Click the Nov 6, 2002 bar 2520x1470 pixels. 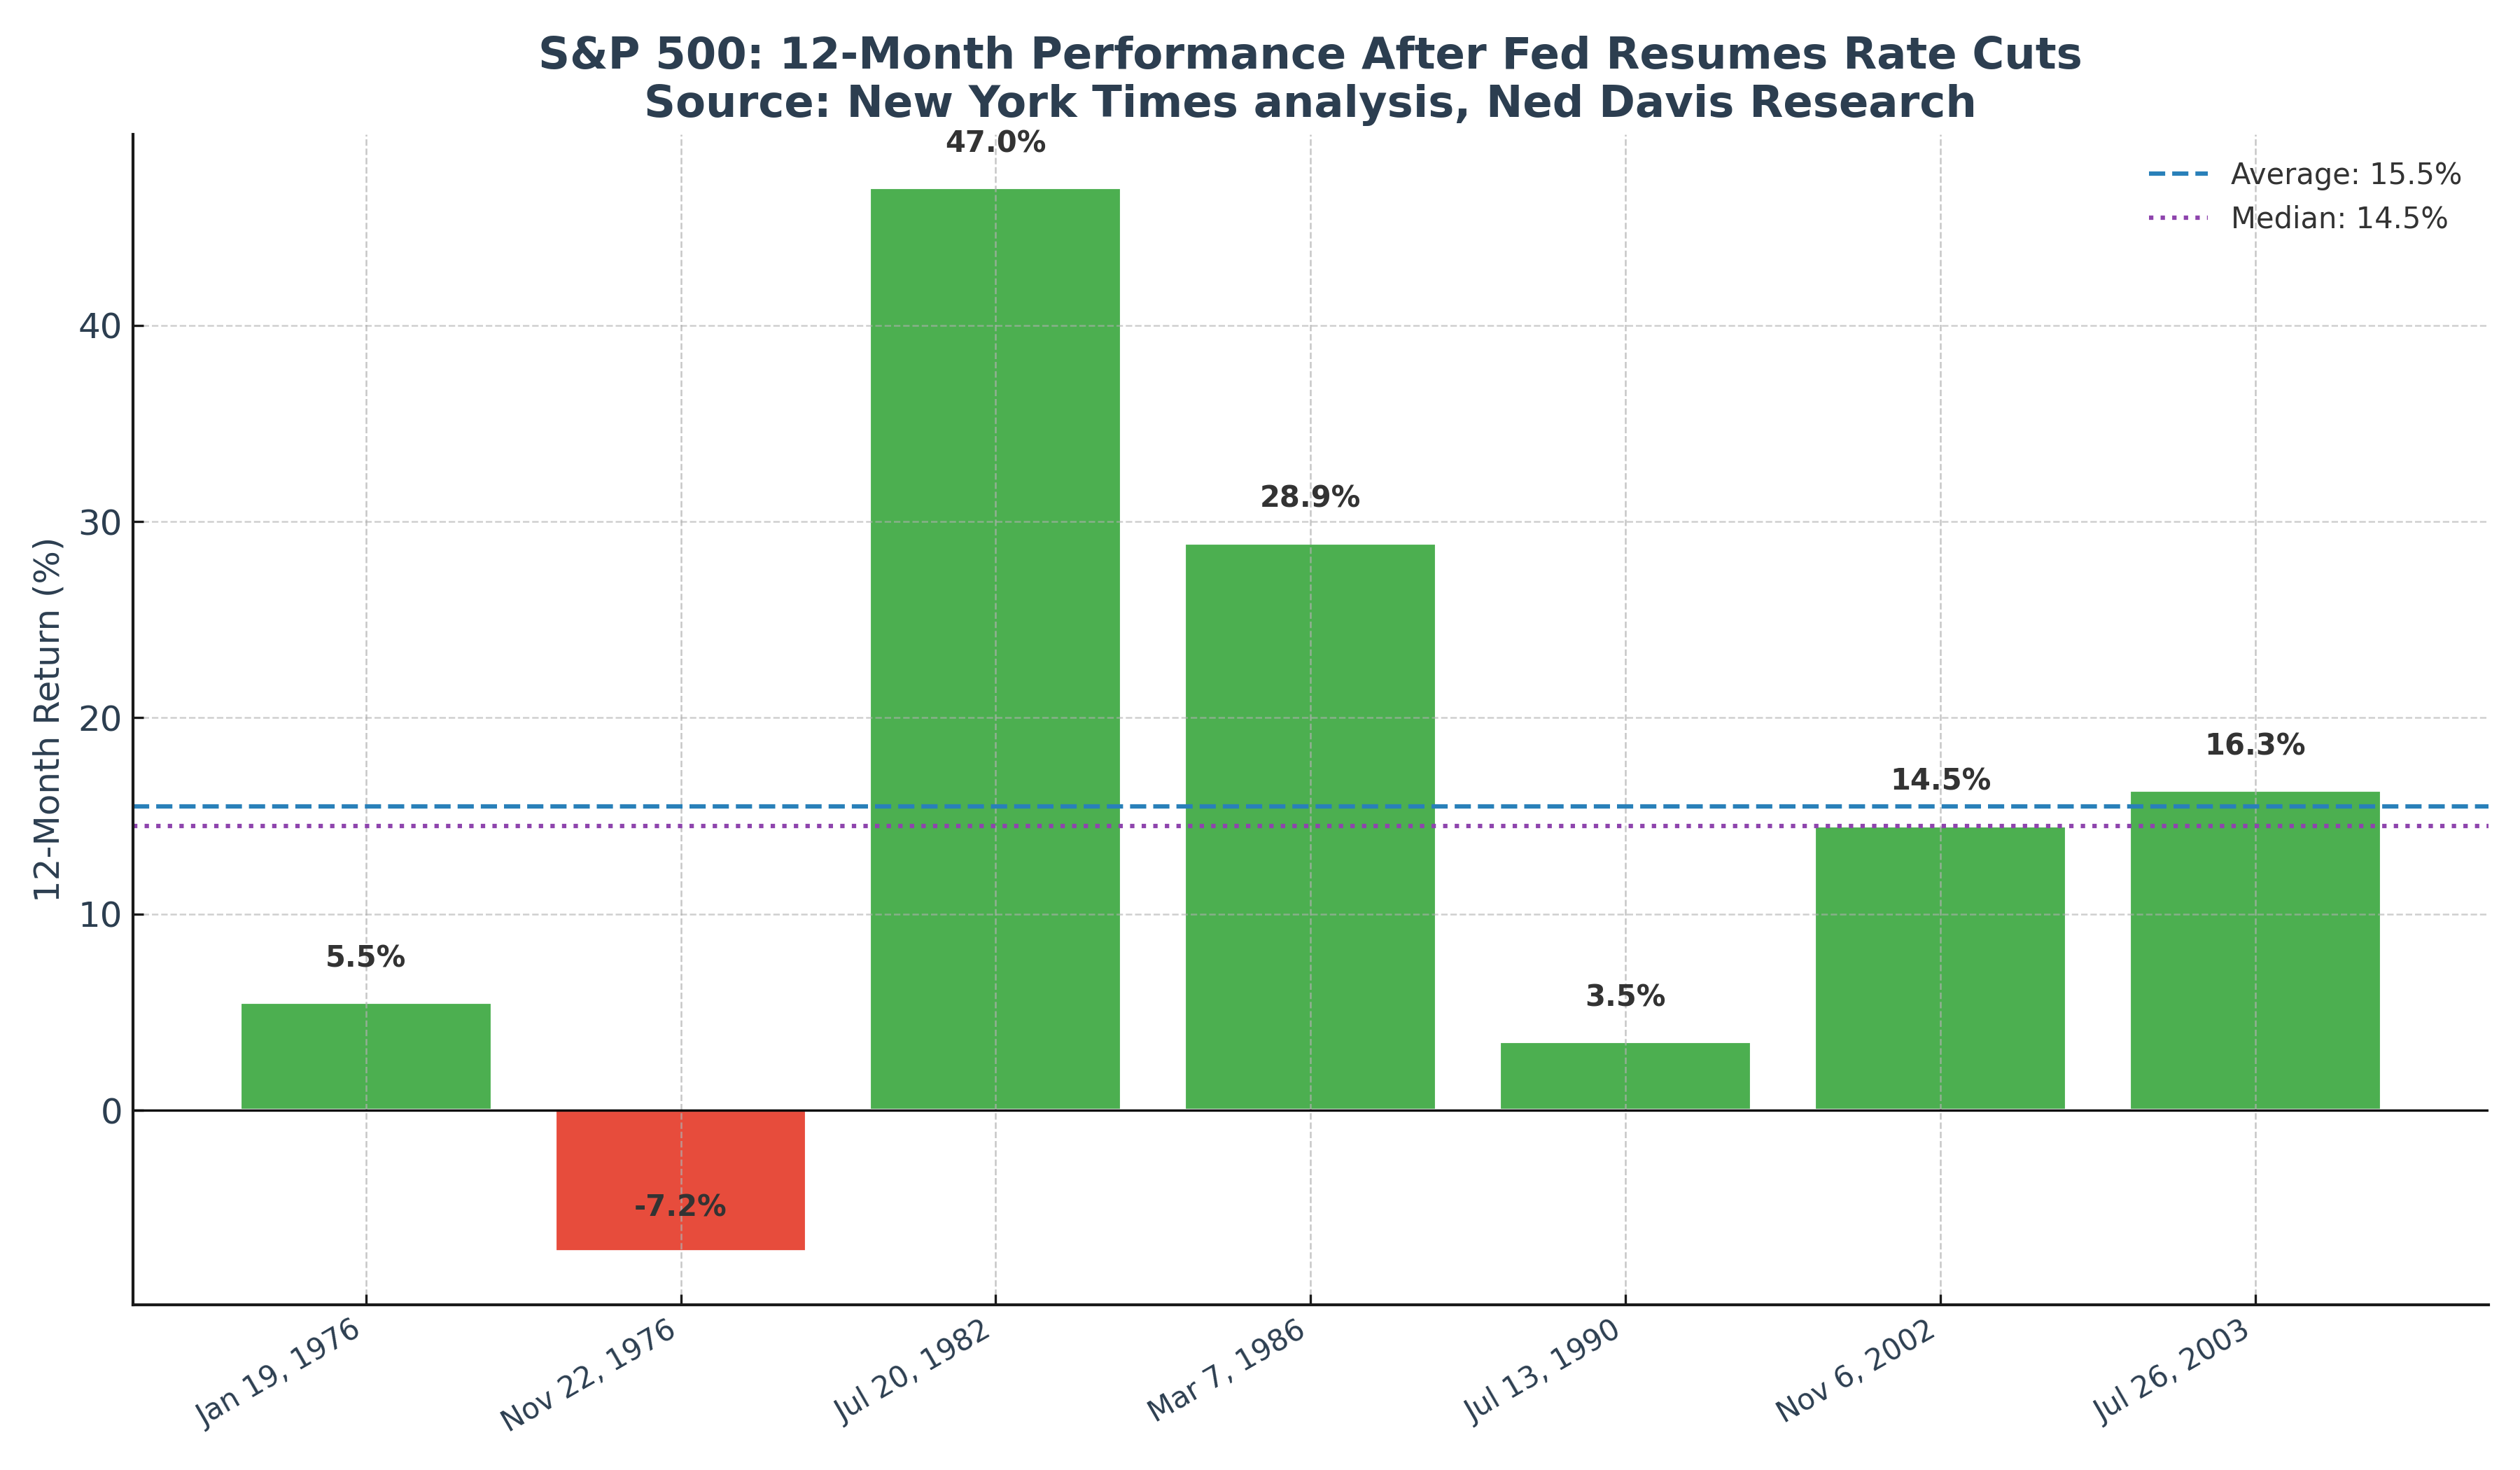pyautogui.click(x=1940, y=969)
